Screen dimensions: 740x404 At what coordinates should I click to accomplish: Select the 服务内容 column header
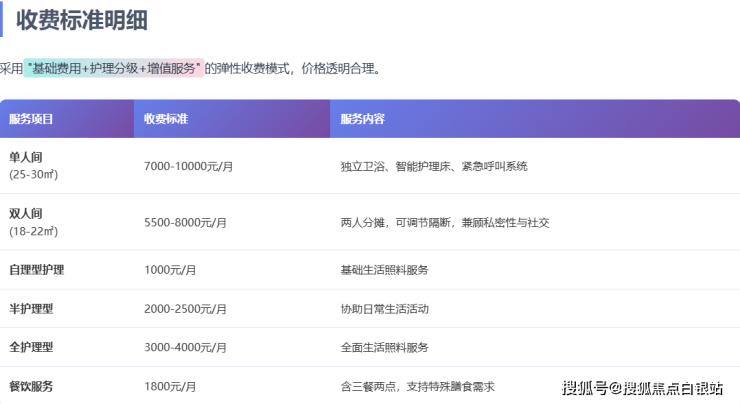[x=362, y=119]
